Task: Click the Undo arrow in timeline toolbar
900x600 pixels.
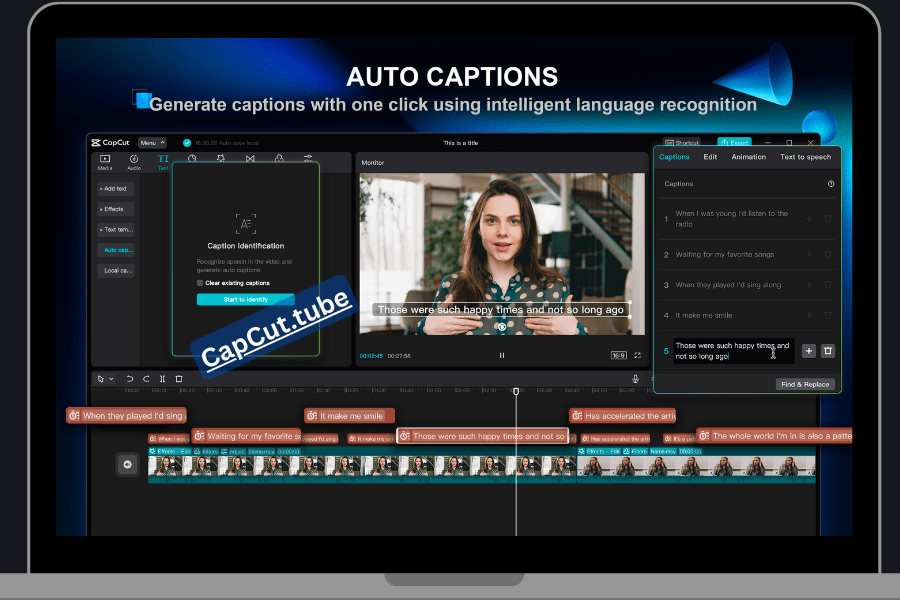Action: [130, 379]
